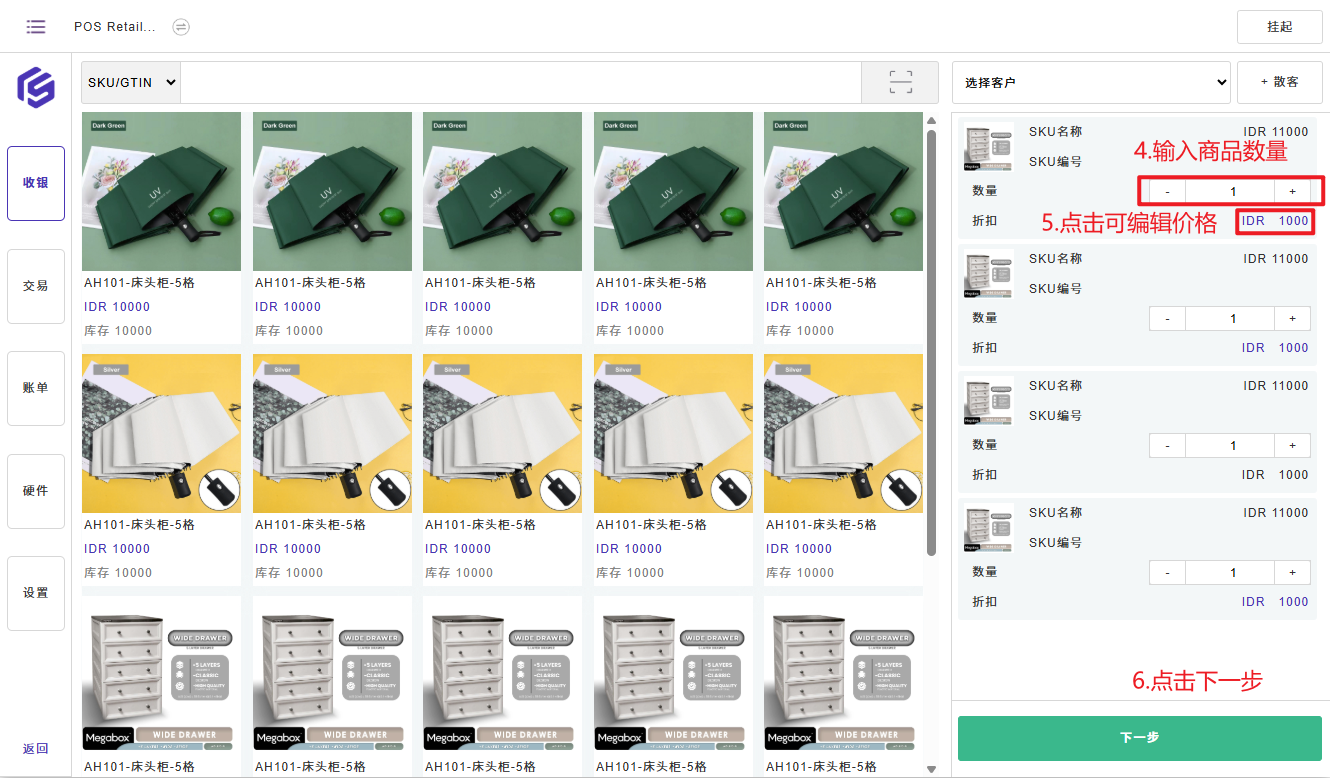Click the 返回 back link

click(36, 749)
